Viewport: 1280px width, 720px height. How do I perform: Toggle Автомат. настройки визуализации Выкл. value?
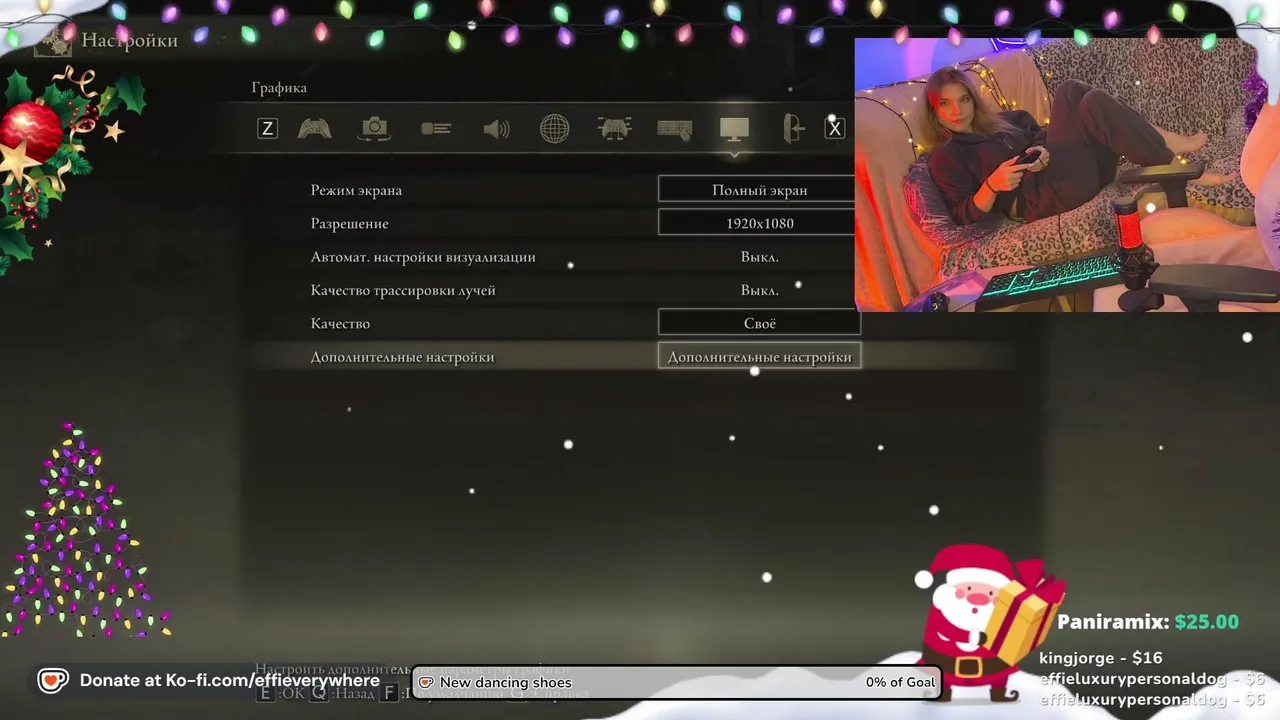point(759,257)
